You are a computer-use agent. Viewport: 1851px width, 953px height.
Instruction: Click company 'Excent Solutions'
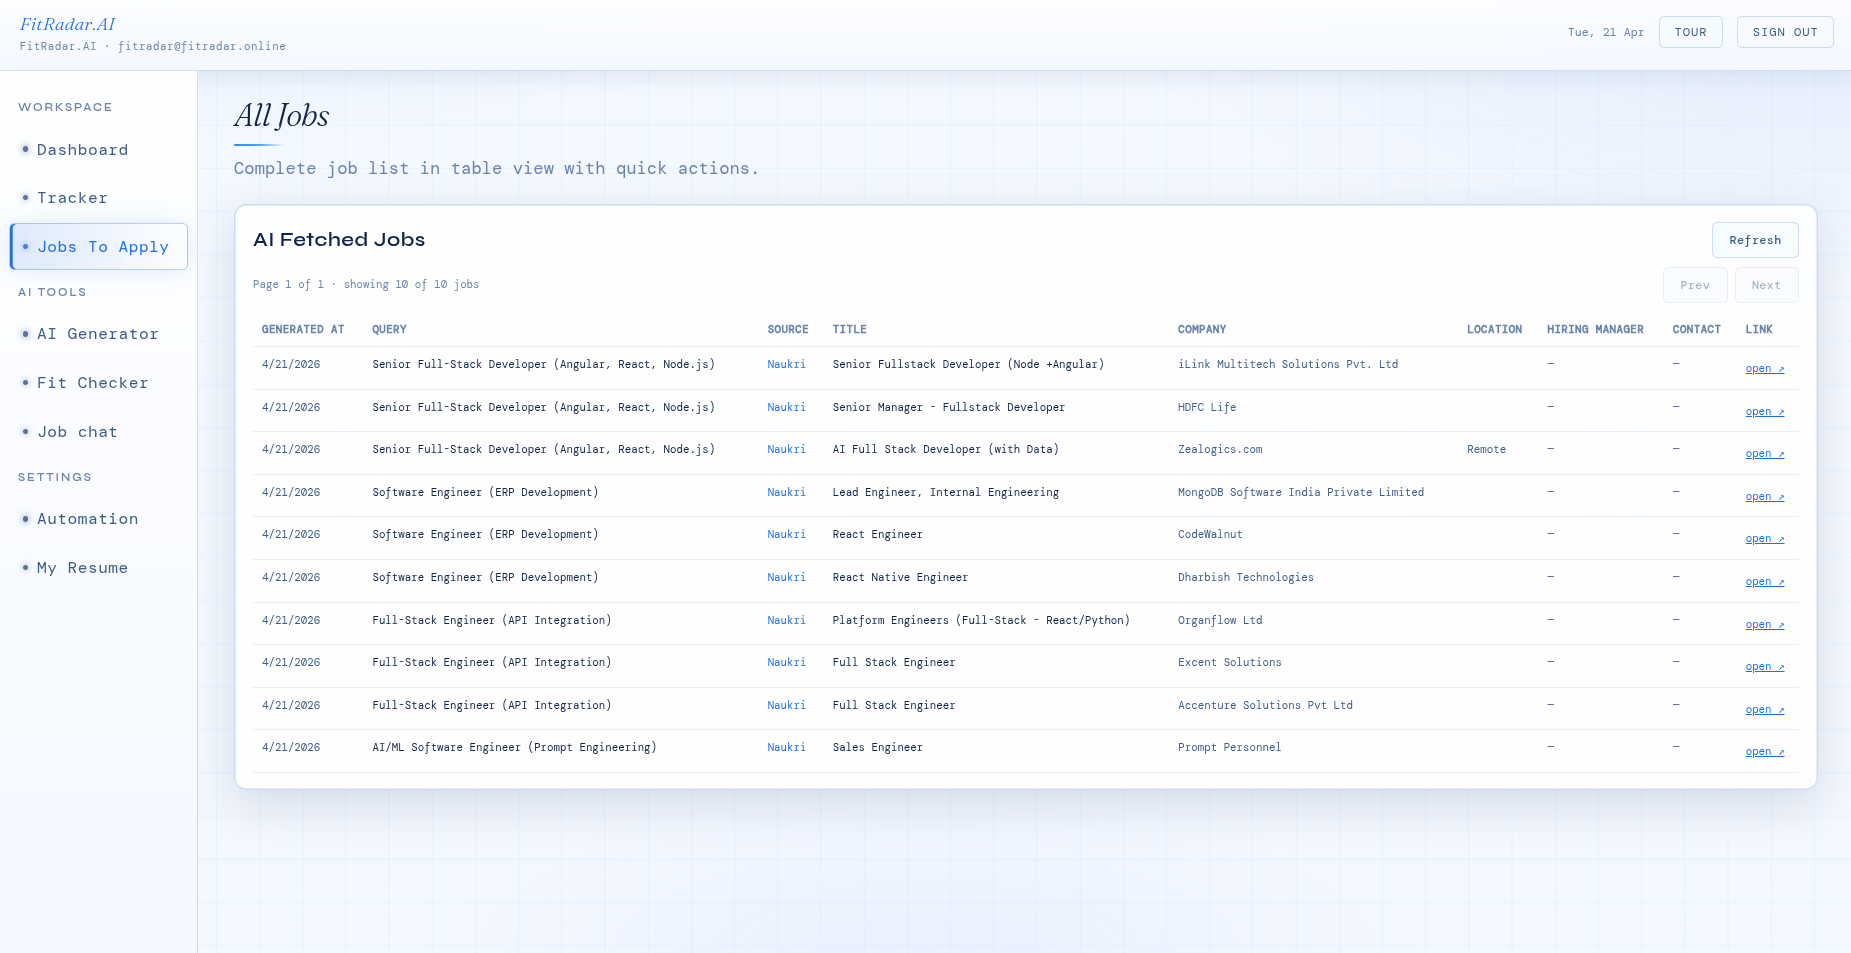pyautogui.click(x=1230, y=662)
